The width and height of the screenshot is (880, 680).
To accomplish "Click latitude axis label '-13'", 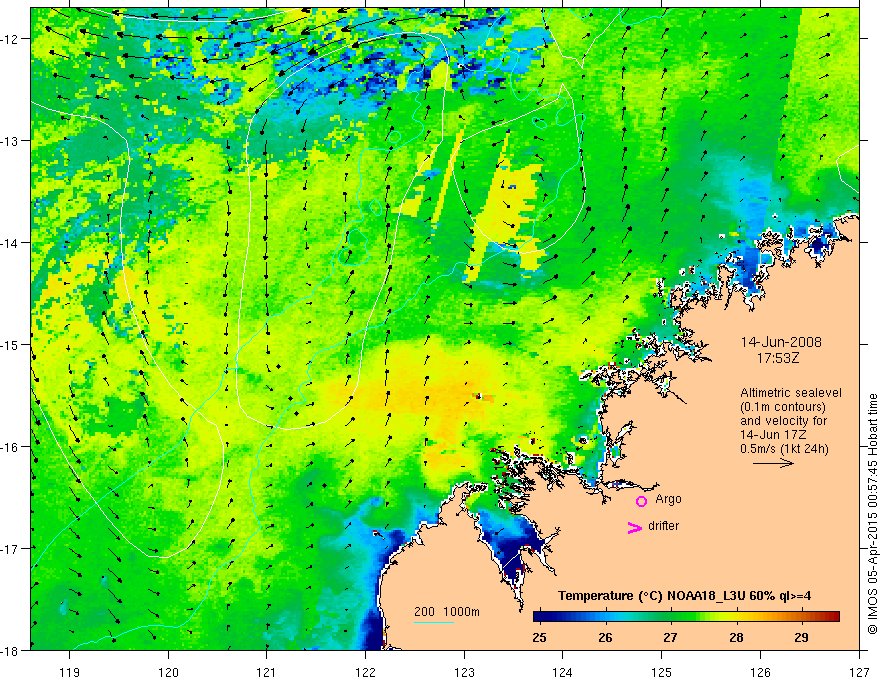I will [10, 140].
